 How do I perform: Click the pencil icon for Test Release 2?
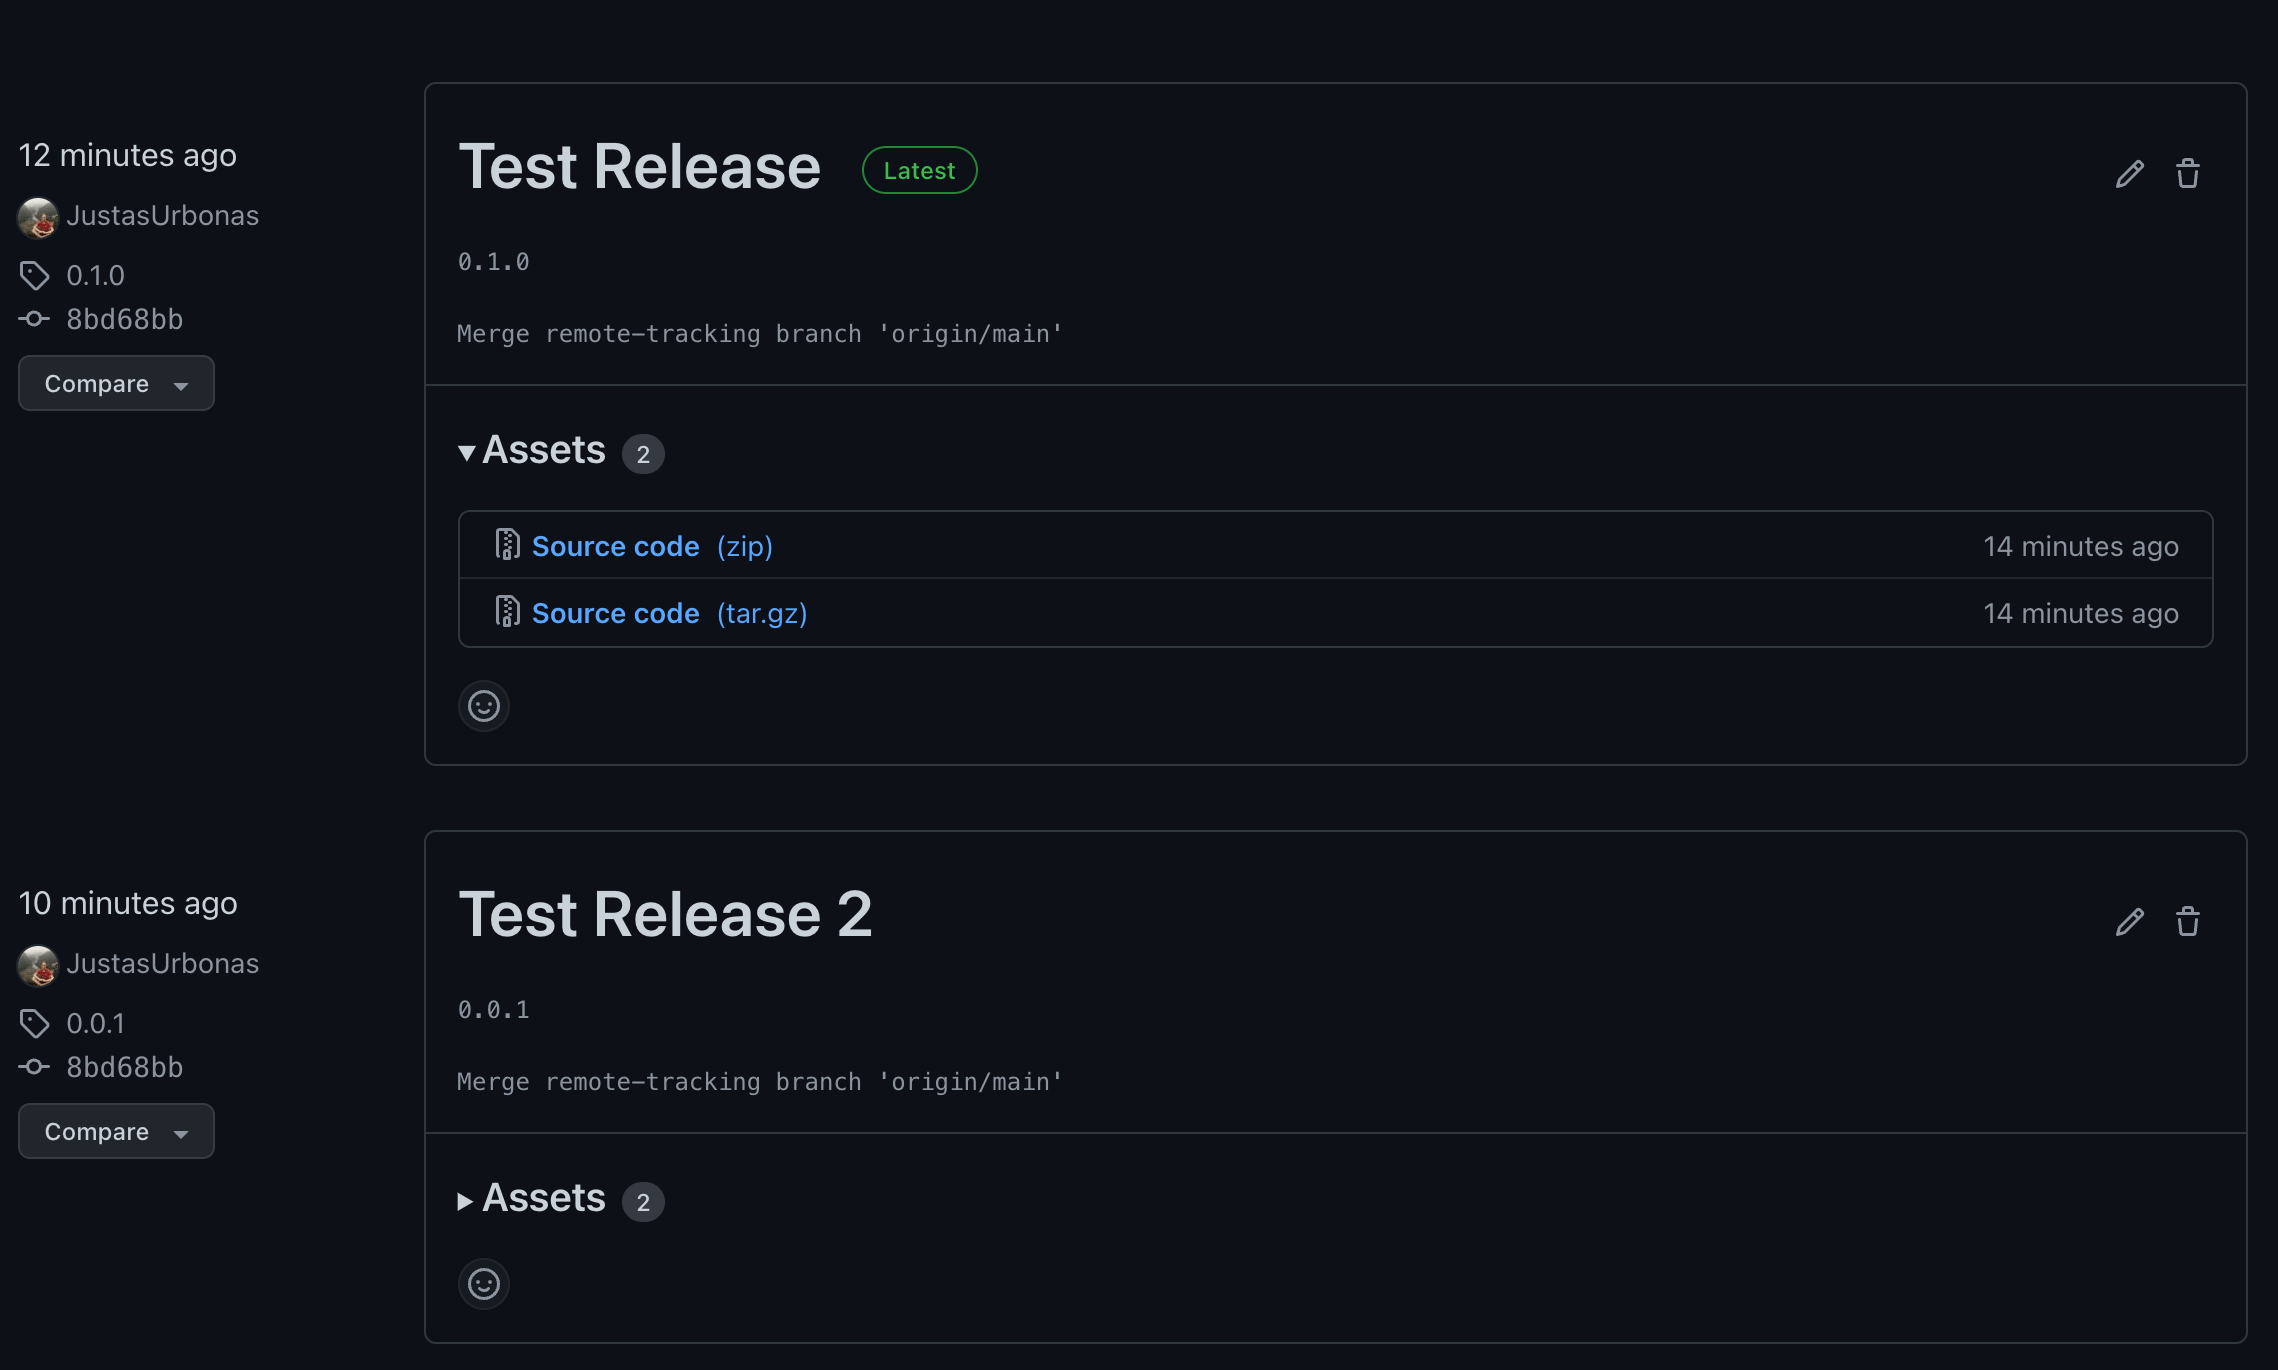(x=2129, y=922)
